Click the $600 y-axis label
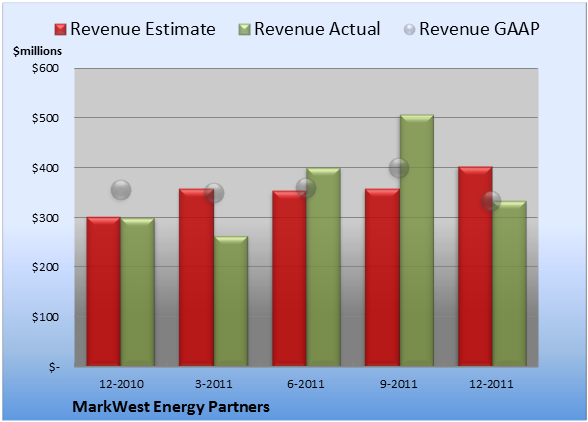 45,68
